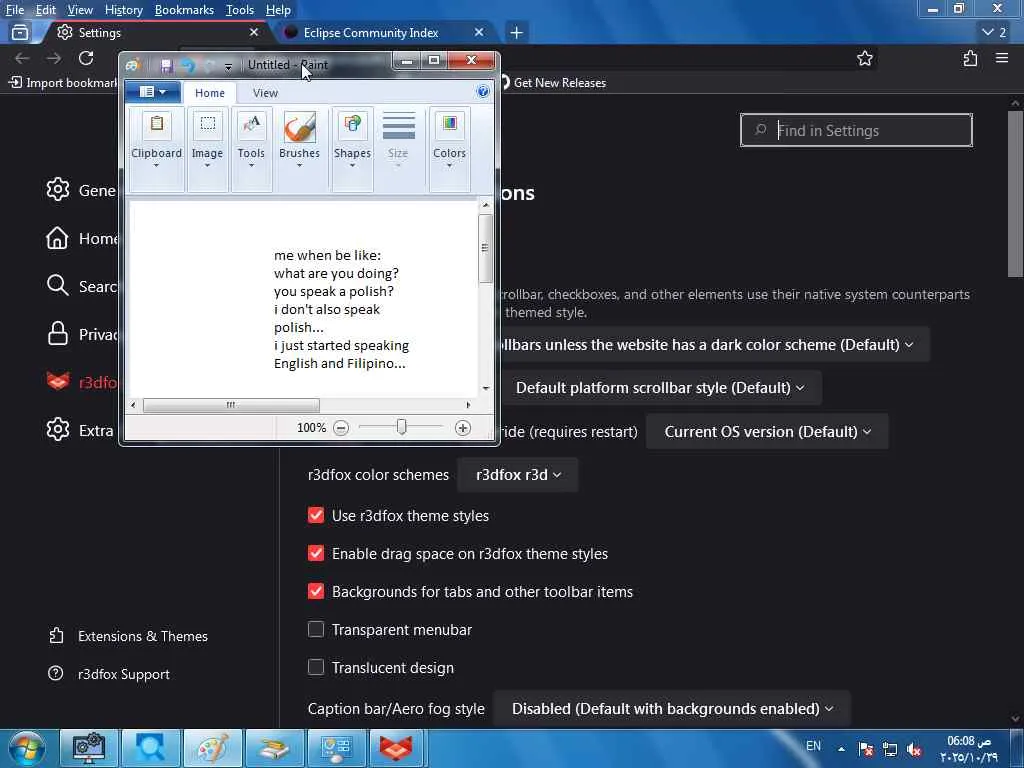Open the Customize Quick Access Toolbar arrow in Paint
Viewport: 1024px width, 768px height.
[228, 66]
